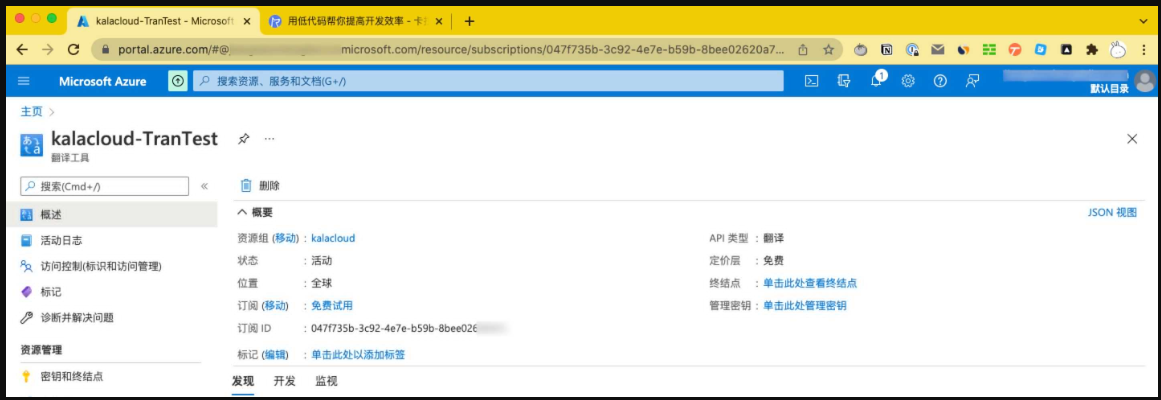Open the rabbit profile avatar
The height and width of the screenshot is (400, 1161).
[1118, 50]
